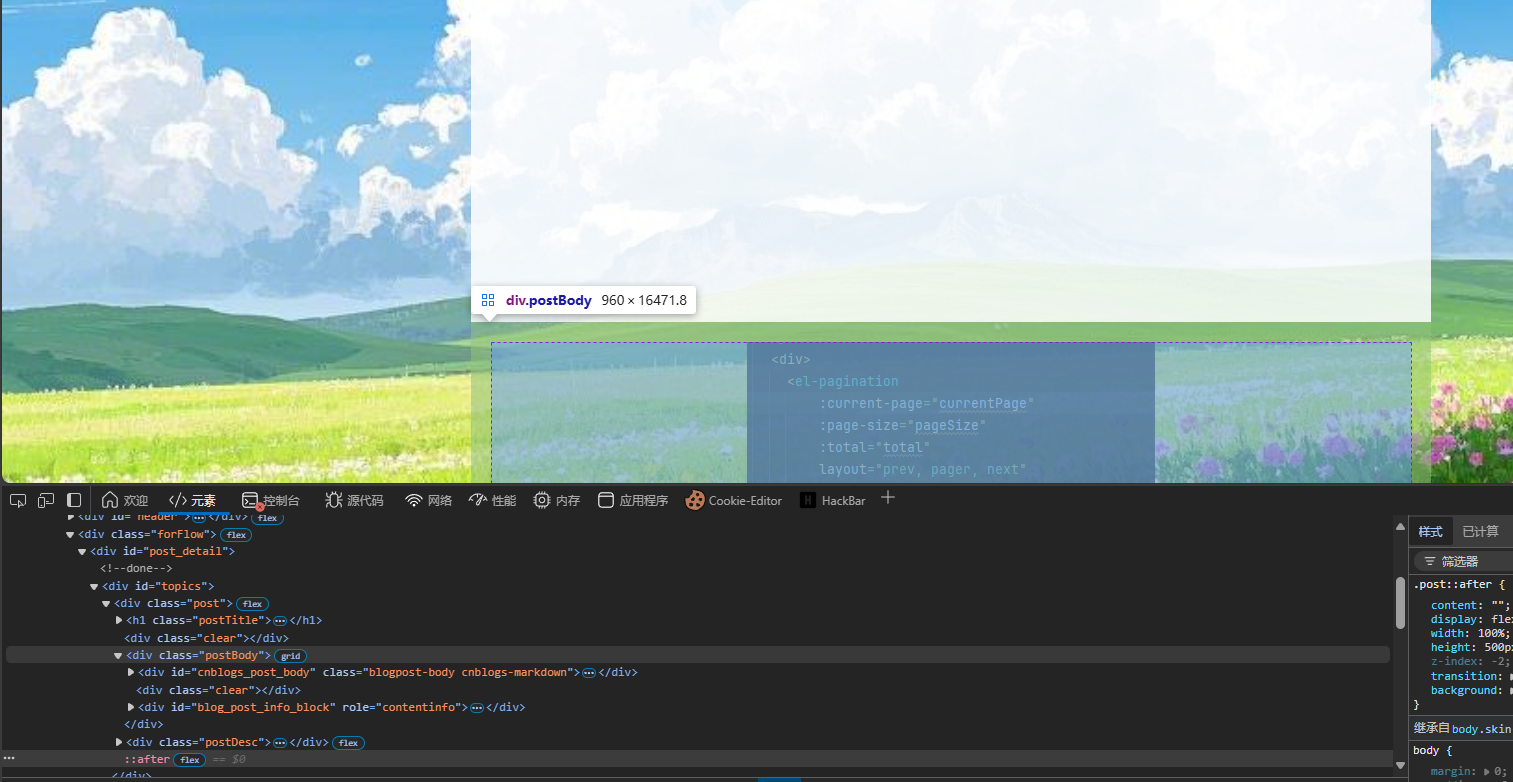Switch to the 元素 (Elements) tab
Image resolution: width=1513 pixels, height=782 pixels.
192,500
